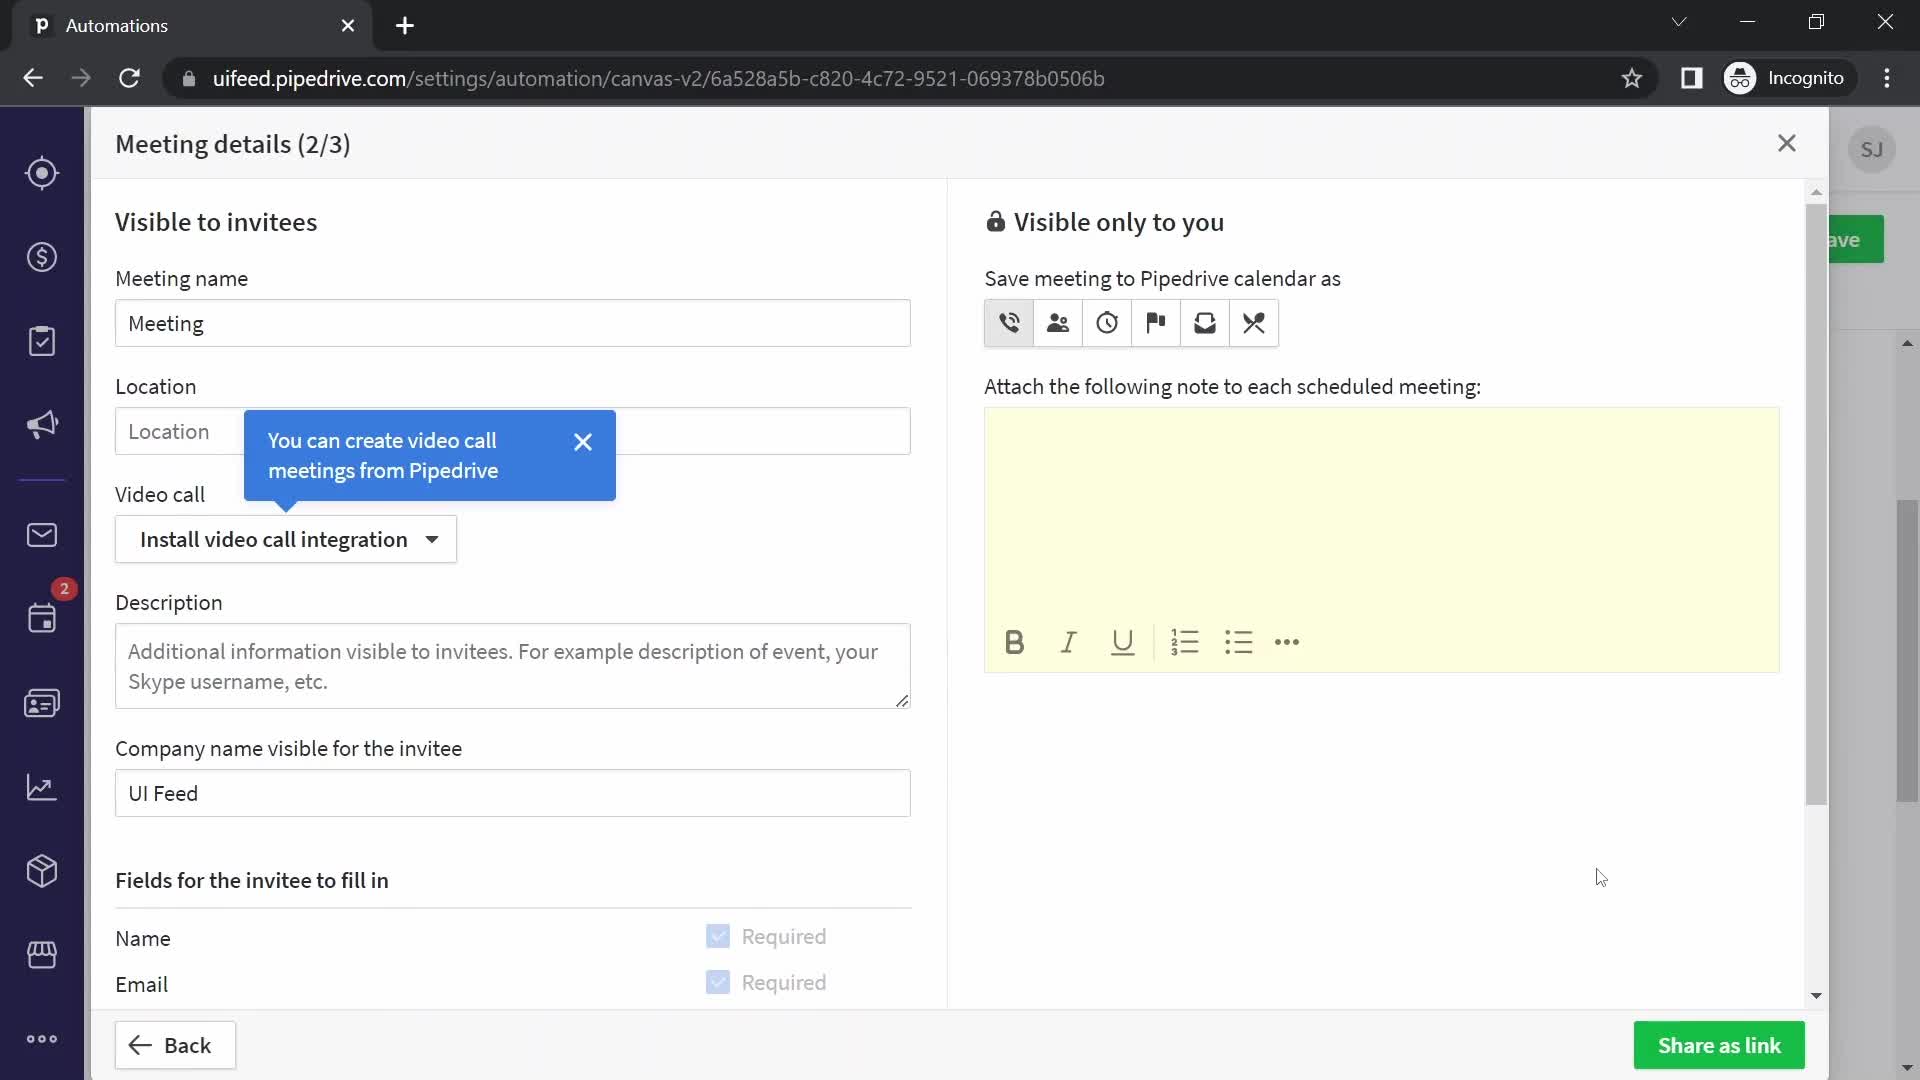
Task: Dismiss the video call tooltip close button
Action: [583, 440]
